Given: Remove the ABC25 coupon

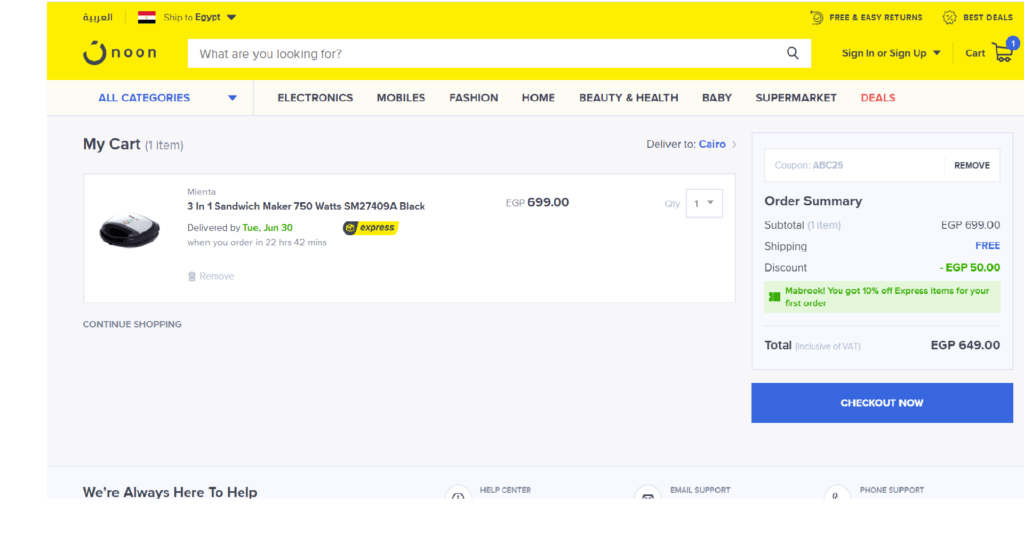Looking at the screenshot, I should (x=972, y=166).
